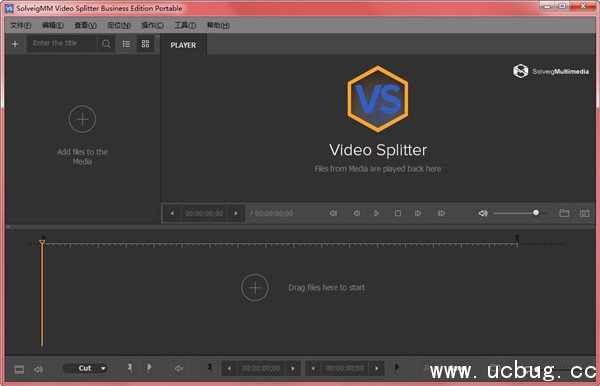Open the output folder icon in player

coord(564,213)
